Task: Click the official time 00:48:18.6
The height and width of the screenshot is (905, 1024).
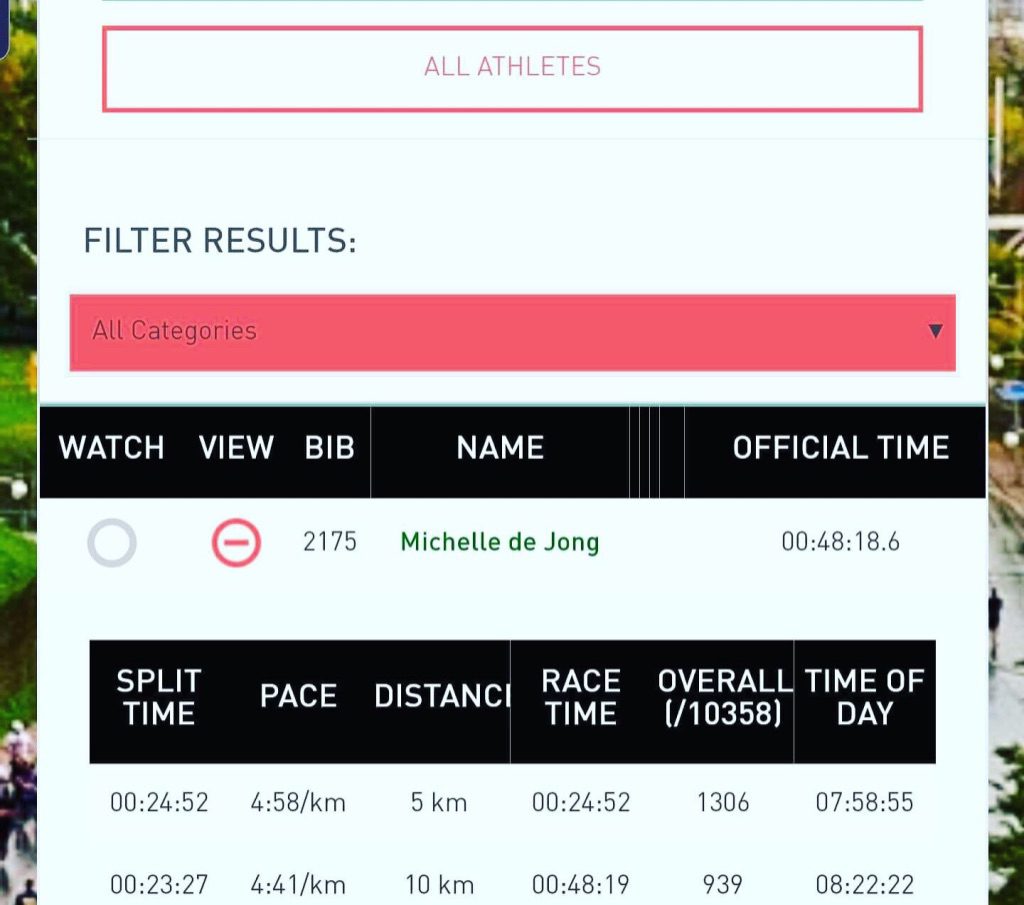Action: 840,542
